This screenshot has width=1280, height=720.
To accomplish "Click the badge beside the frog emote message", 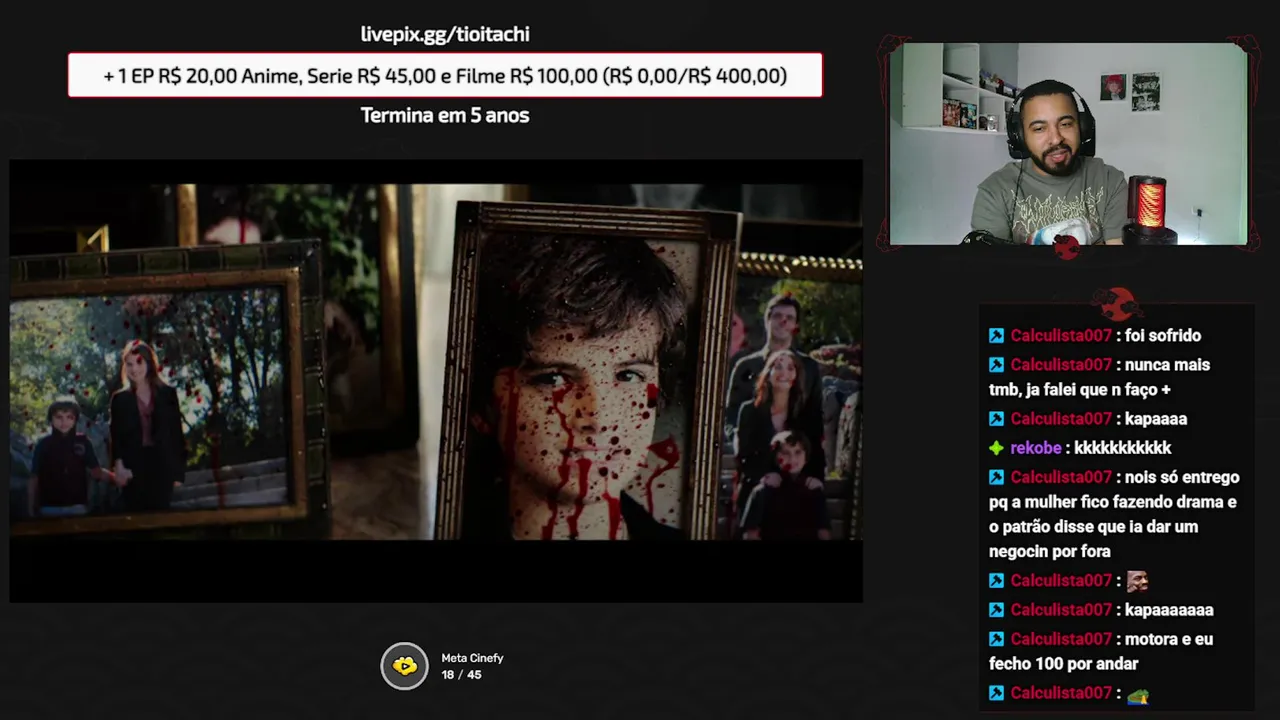I will pos(996,693).
